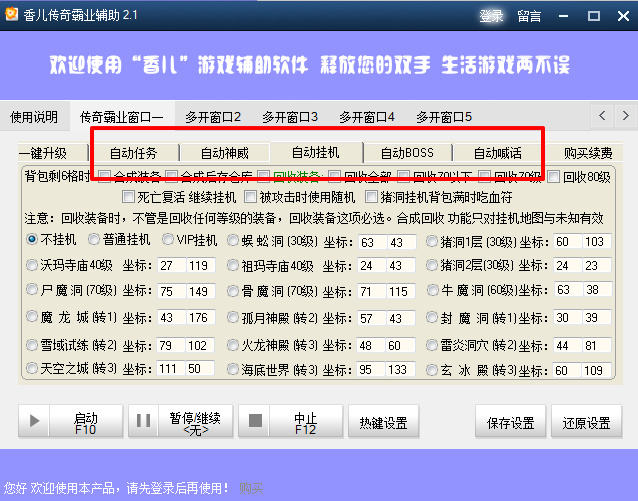Switch to the 自动BOSS tab
Screen dimensions: 638x501
tap(406, 153)
